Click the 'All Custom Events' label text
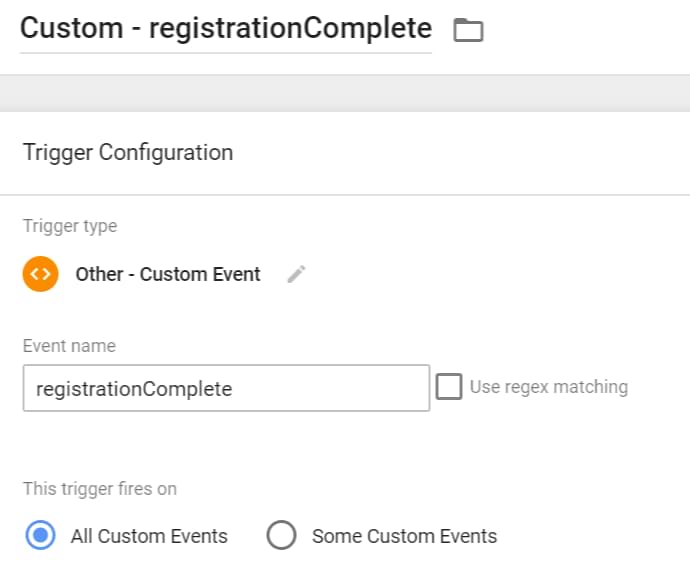 point(149,536)
